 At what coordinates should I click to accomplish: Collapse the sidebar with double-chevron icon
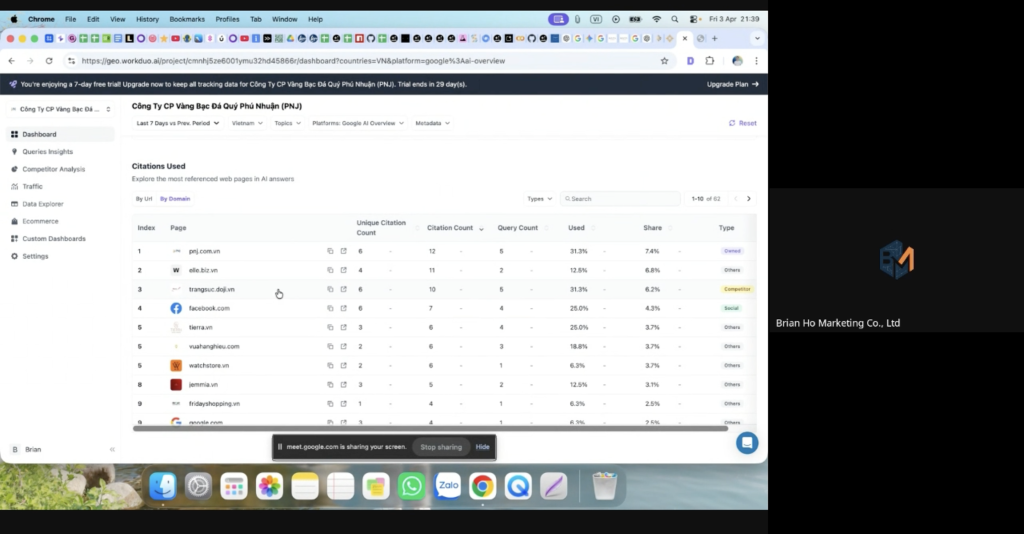(112, 450)
